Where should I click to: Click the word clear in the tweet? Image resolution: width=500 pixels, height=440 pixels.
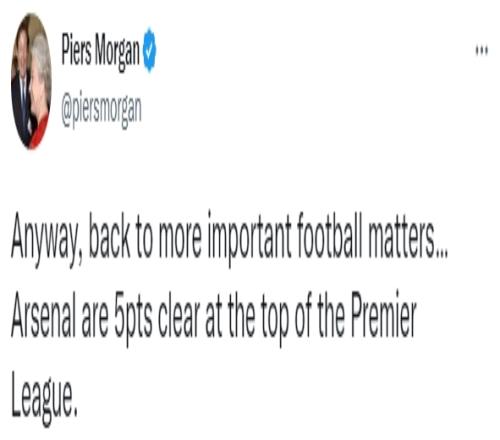pos(179,316)
